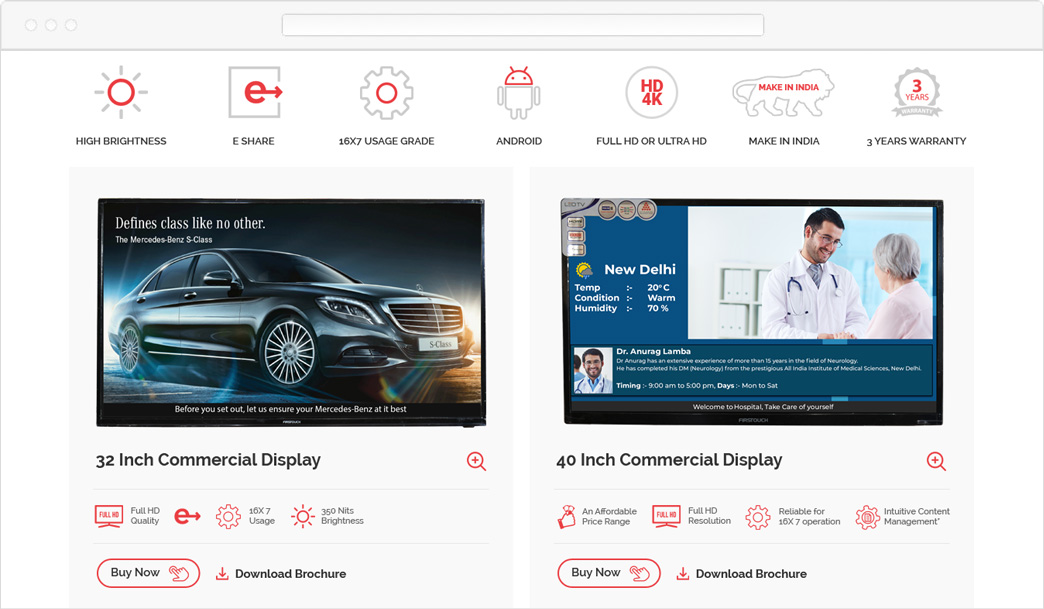1044x609 pixels.
Task: Click An Affordable Price Range text
Action: click(x=609, y=516)
